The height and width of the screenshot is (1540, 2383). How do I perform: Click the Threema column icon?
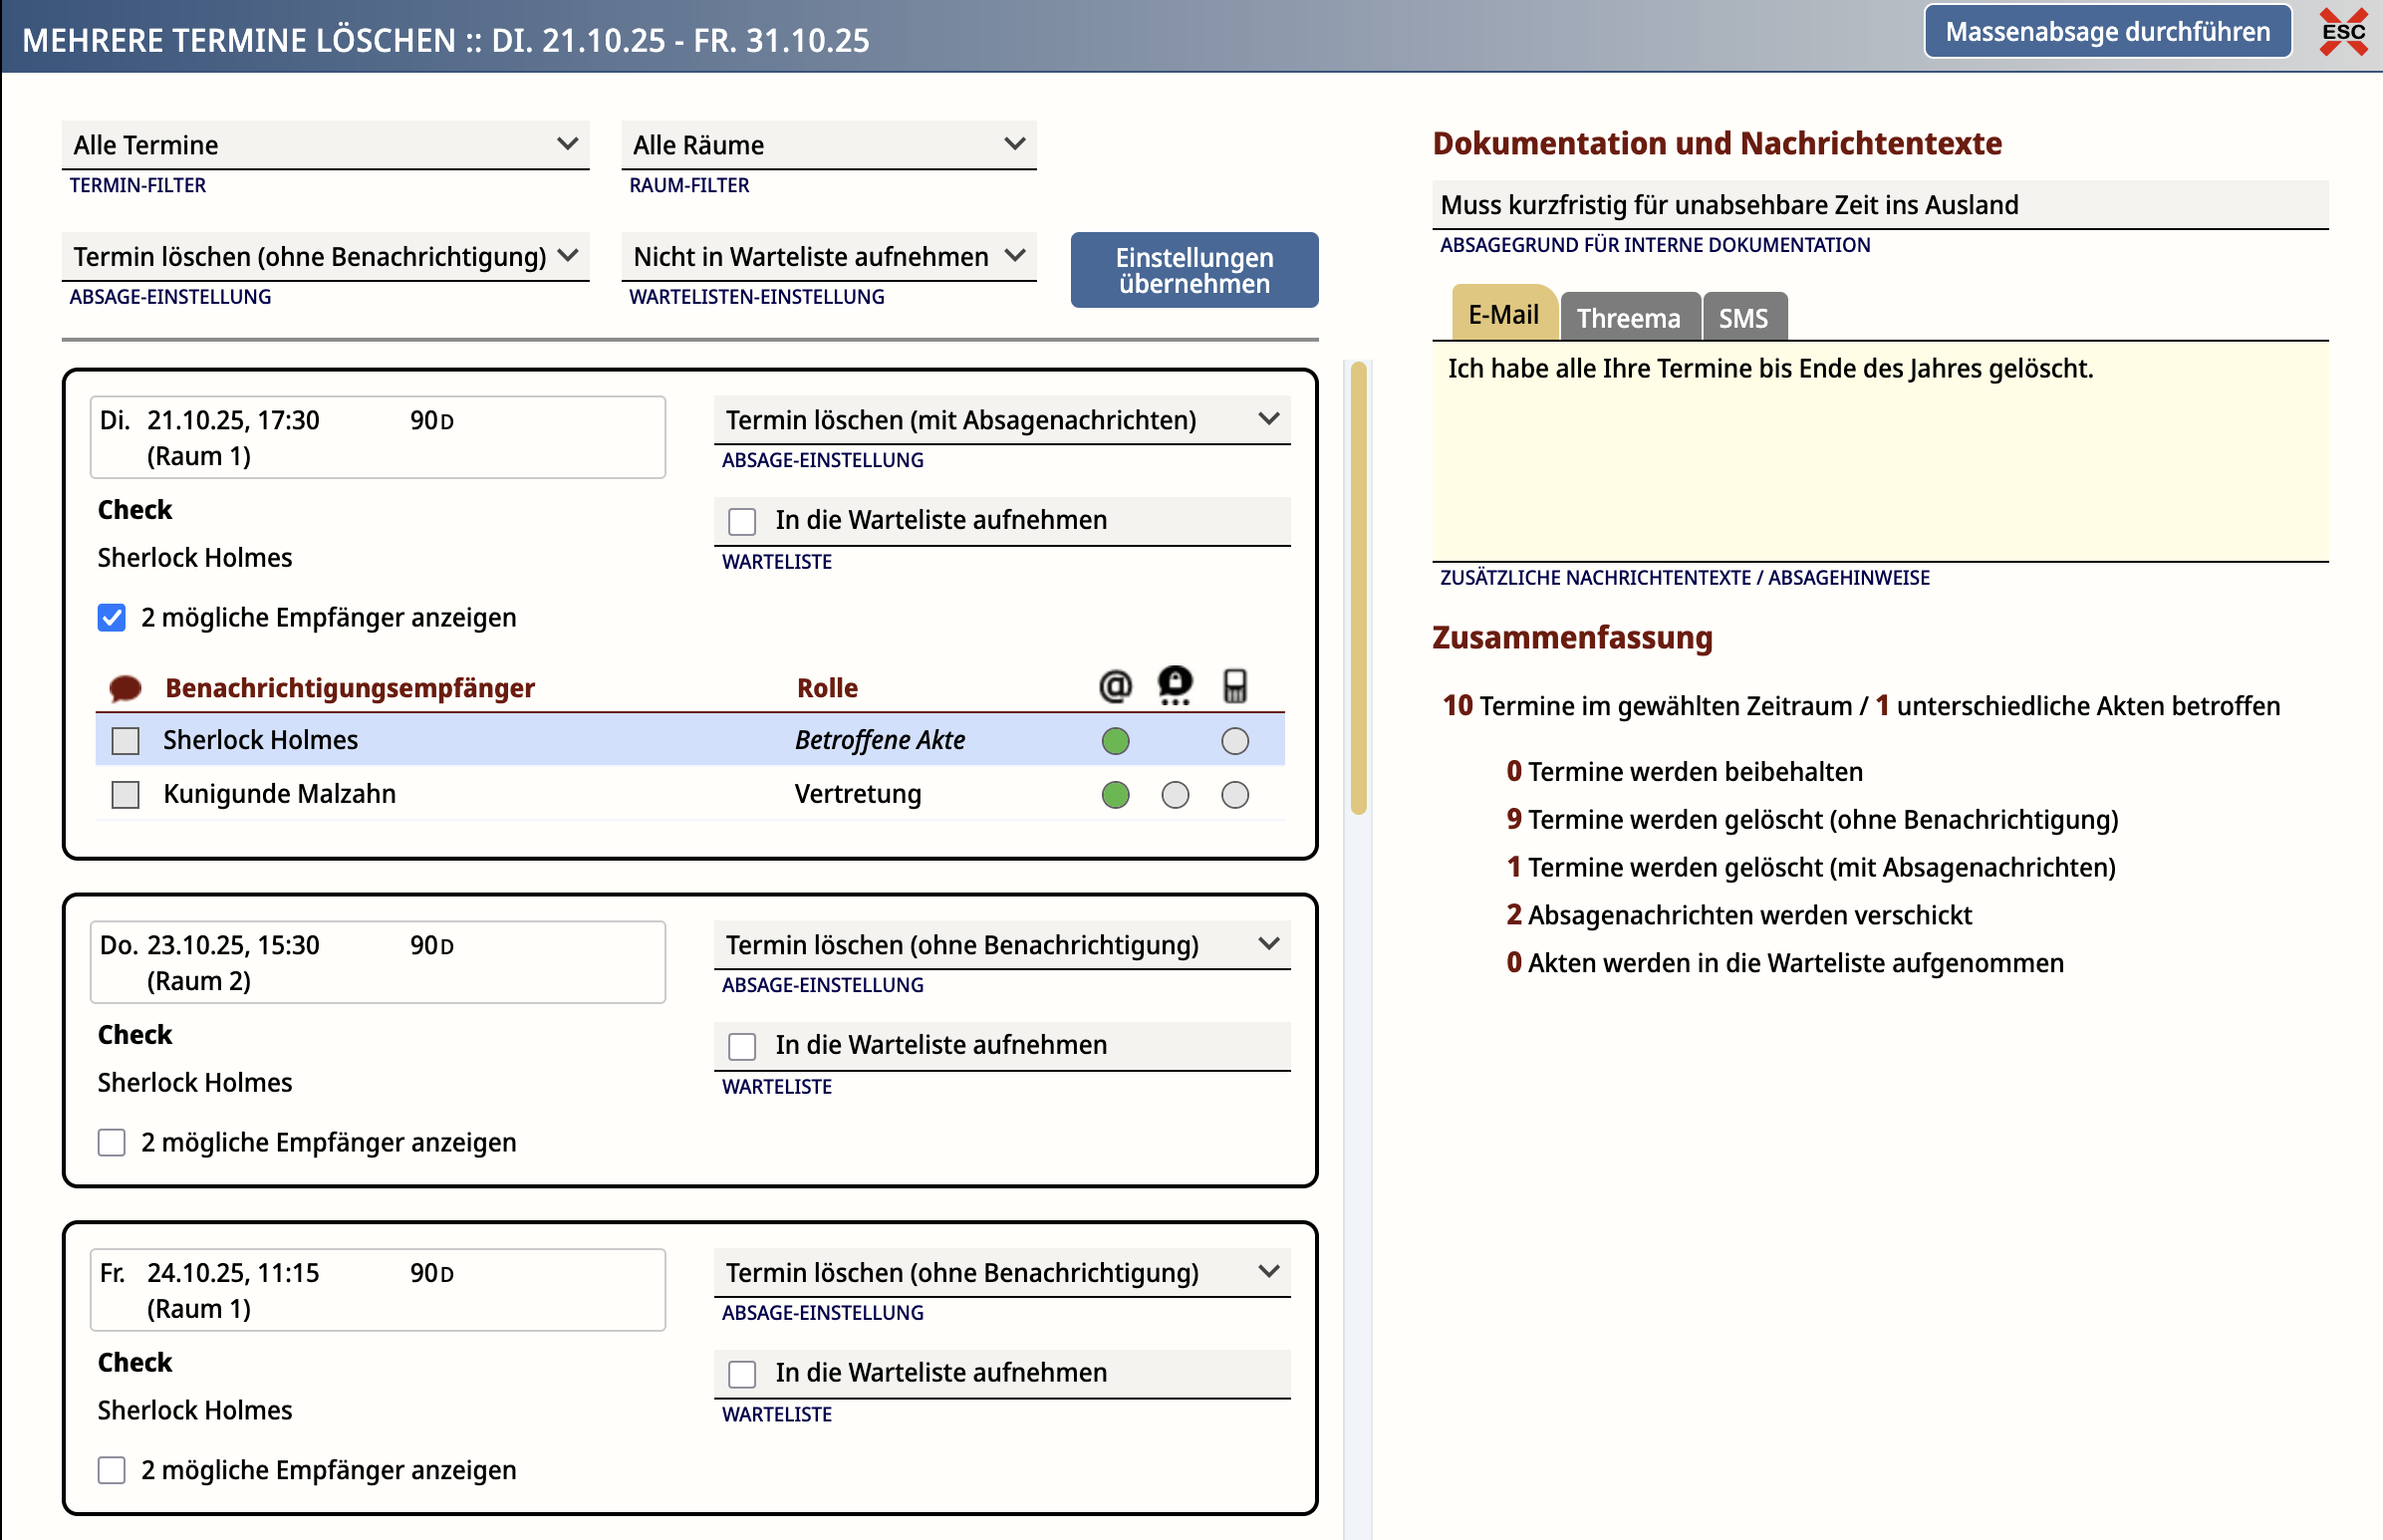tap(1175, 686)
